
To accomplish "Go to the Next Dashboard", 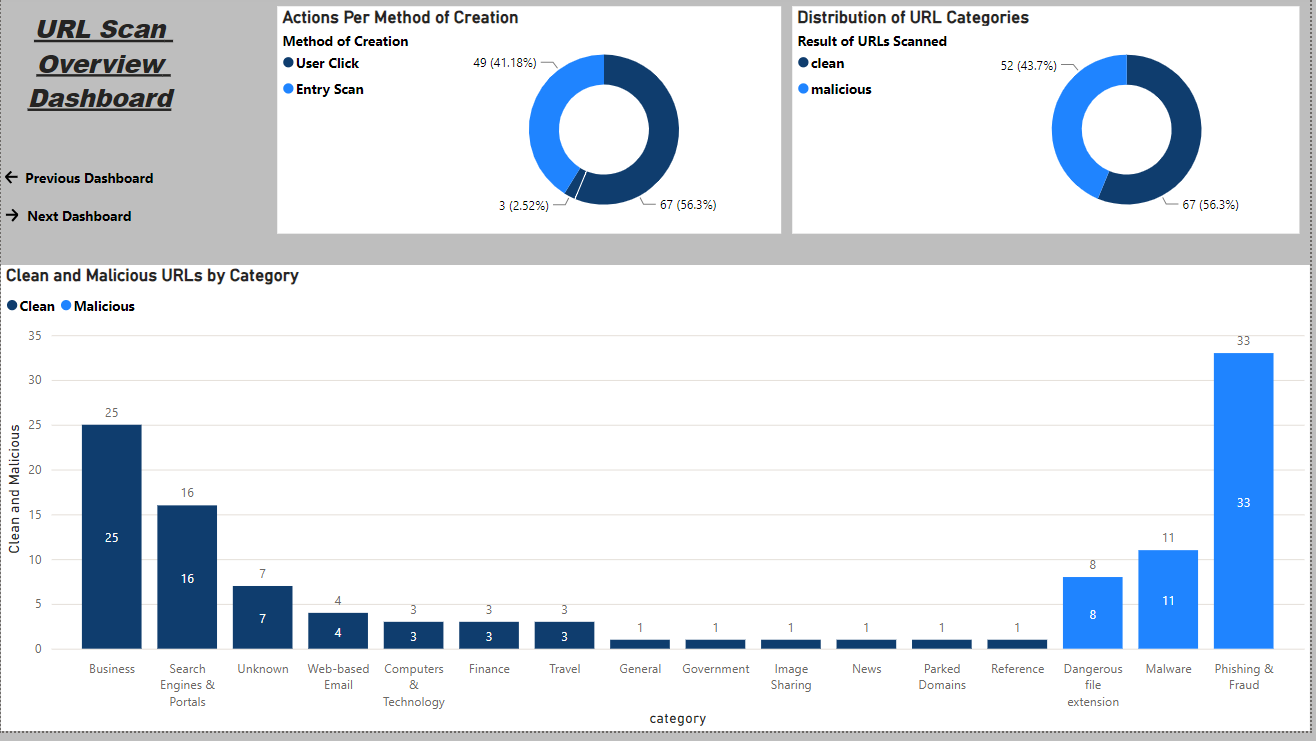I will click(x=79, y=216).
